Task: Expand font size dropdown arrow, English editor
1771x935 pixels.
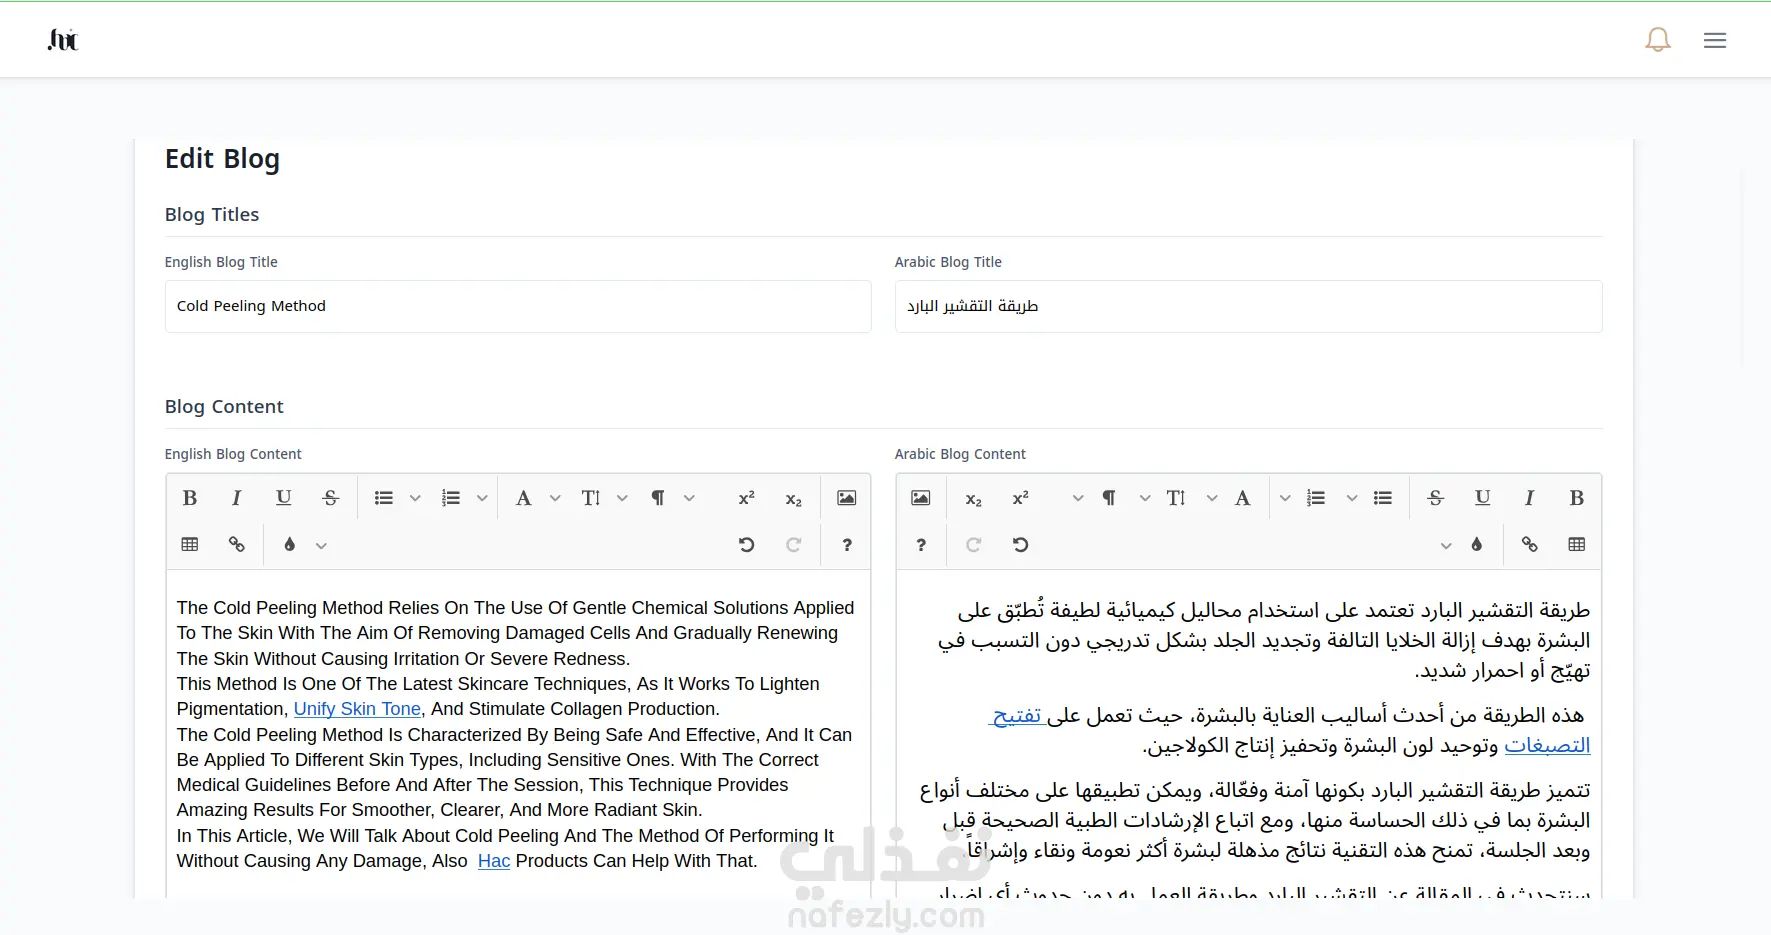Action: click(x=622, y=498)
